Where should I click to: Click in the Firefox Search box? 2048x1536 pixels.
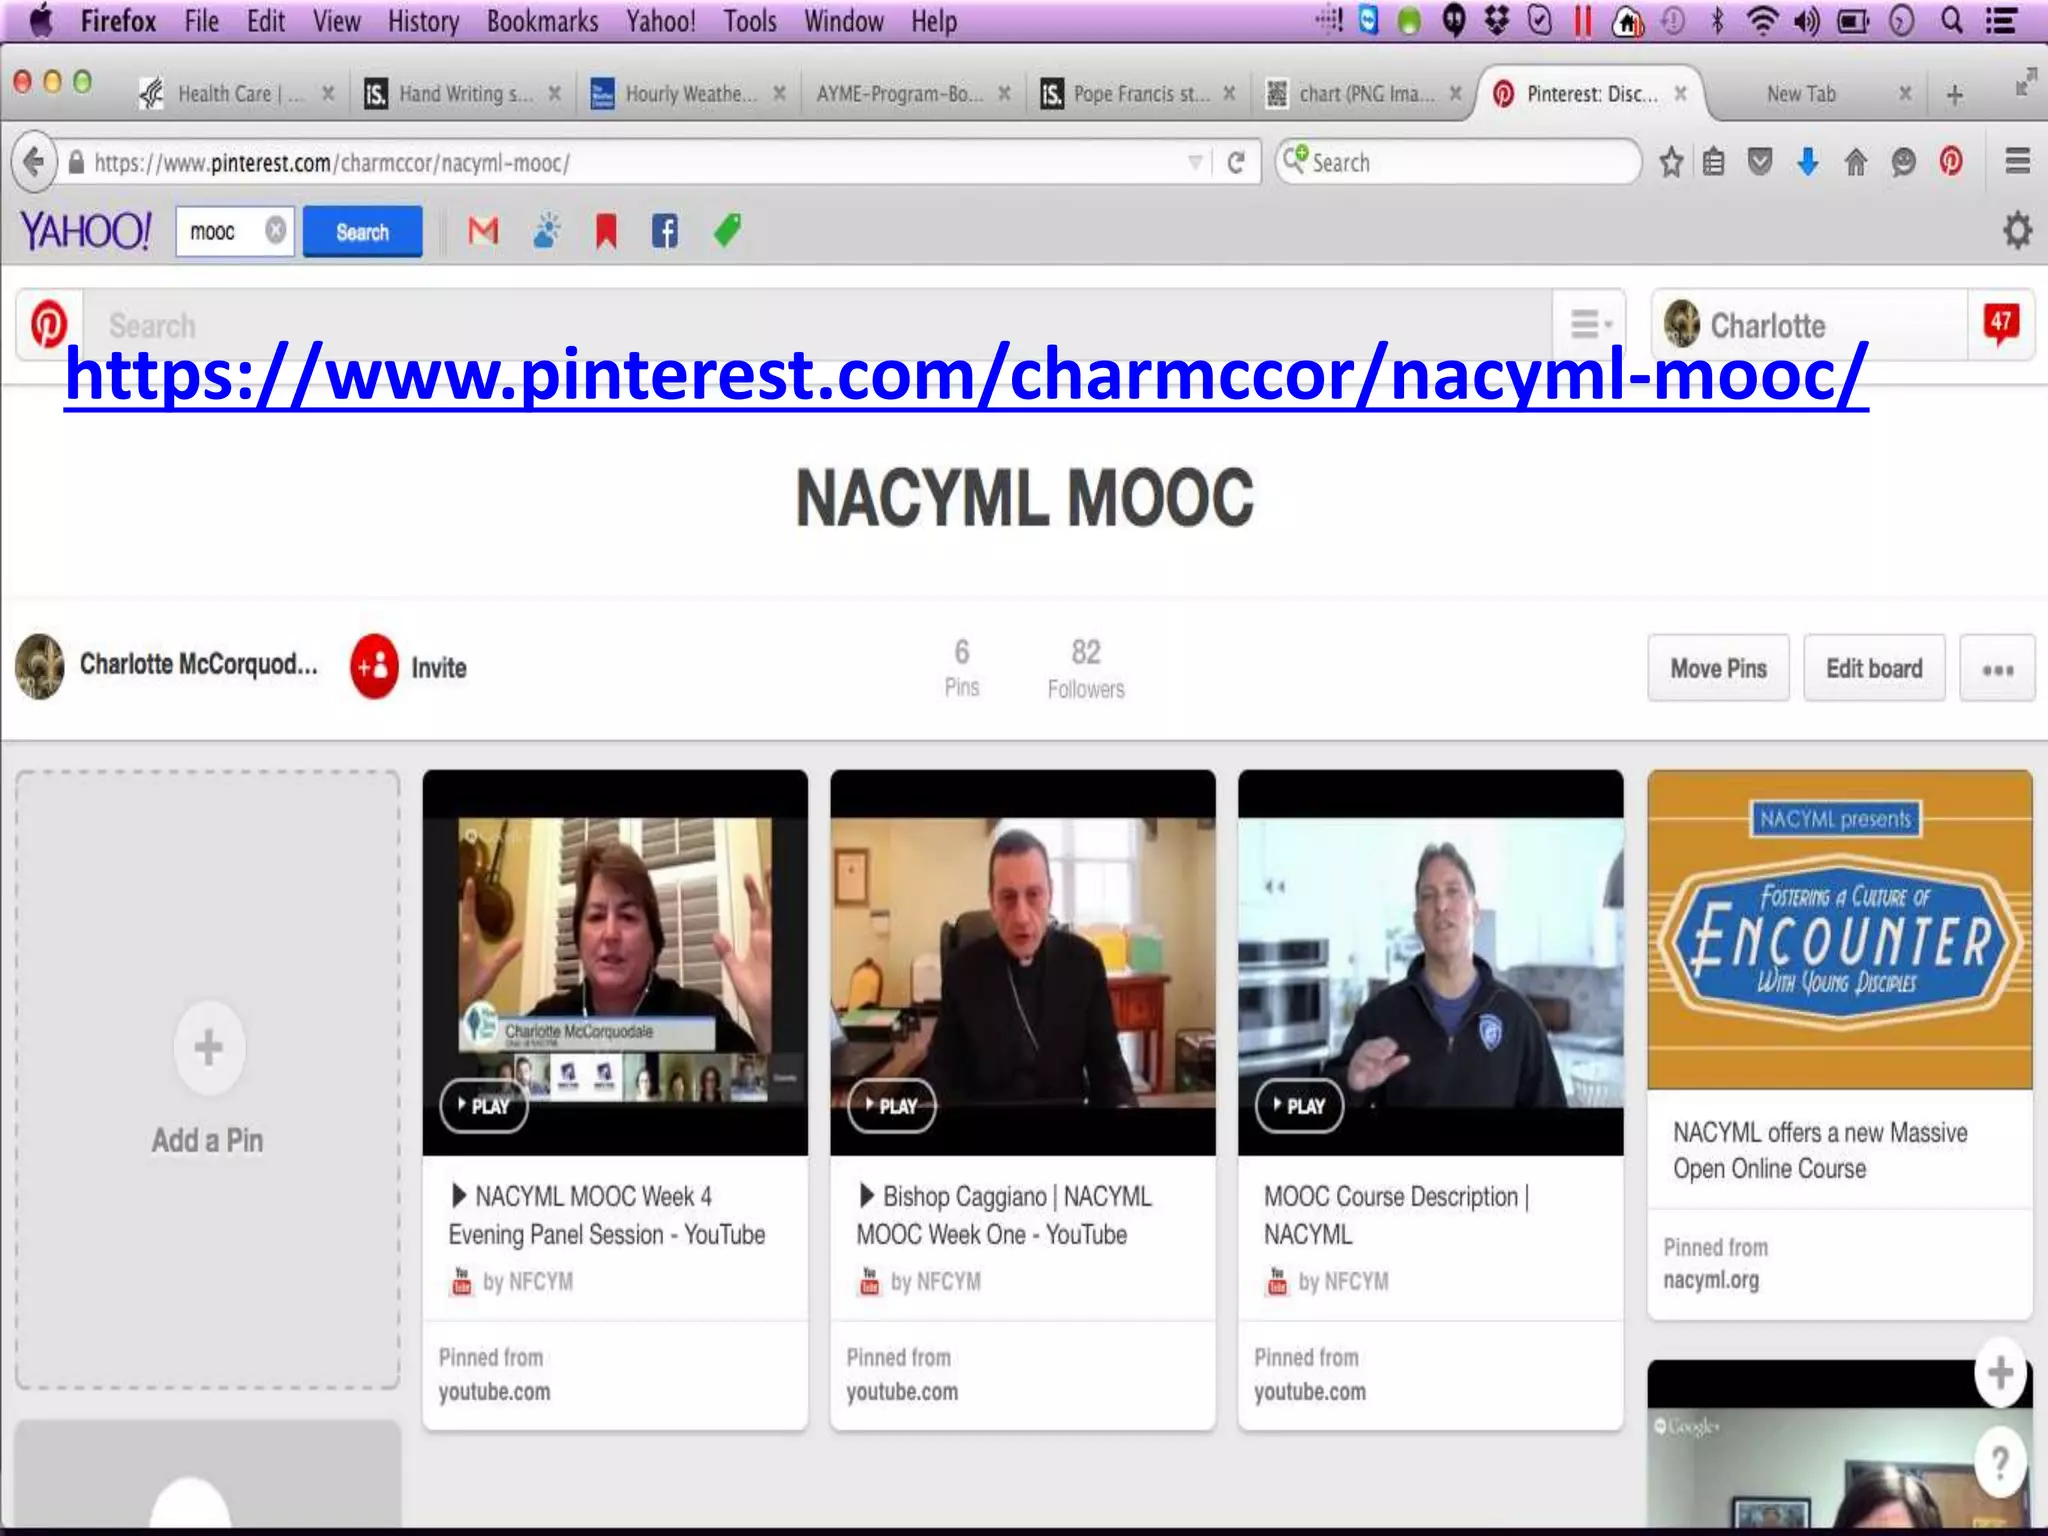click(1458, 162)
